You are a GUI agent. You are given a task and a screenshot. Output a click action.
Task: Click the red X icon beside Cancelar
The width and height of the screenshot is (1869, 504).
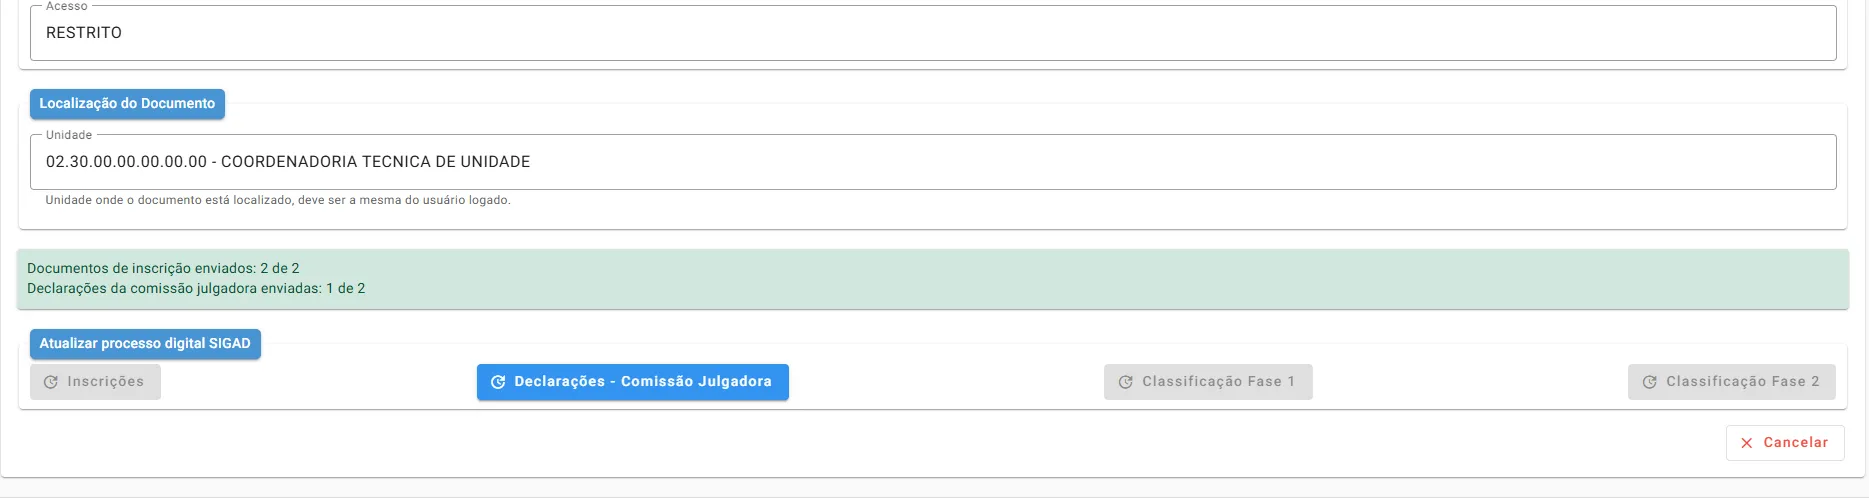click(1747, 443)
